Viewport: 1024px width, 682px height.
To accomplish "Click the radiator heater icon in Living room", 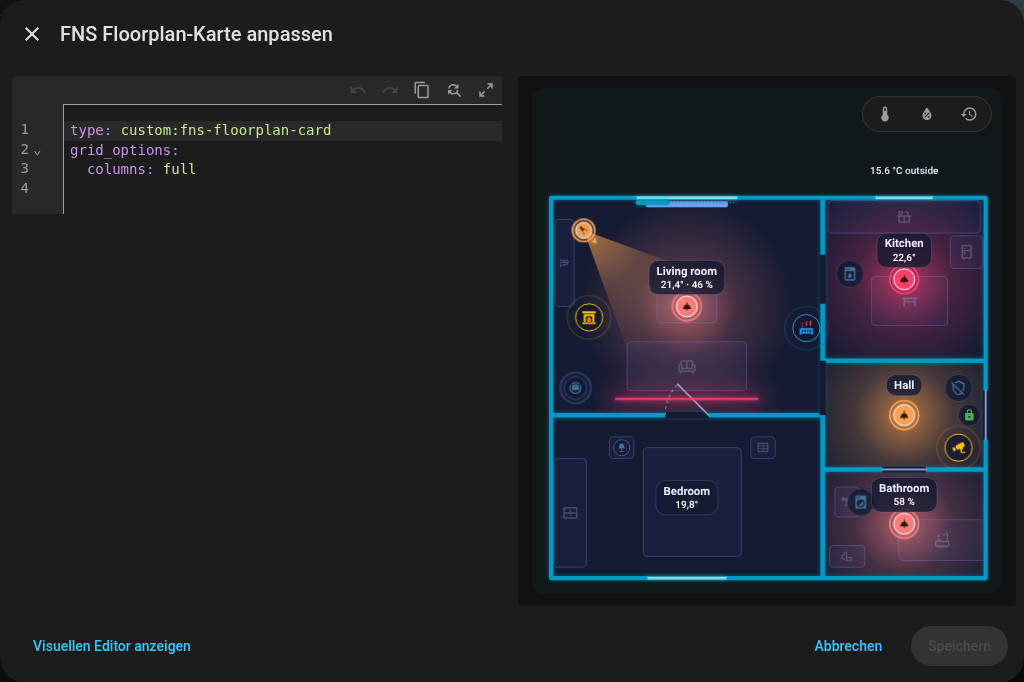I will click(807, 328).
